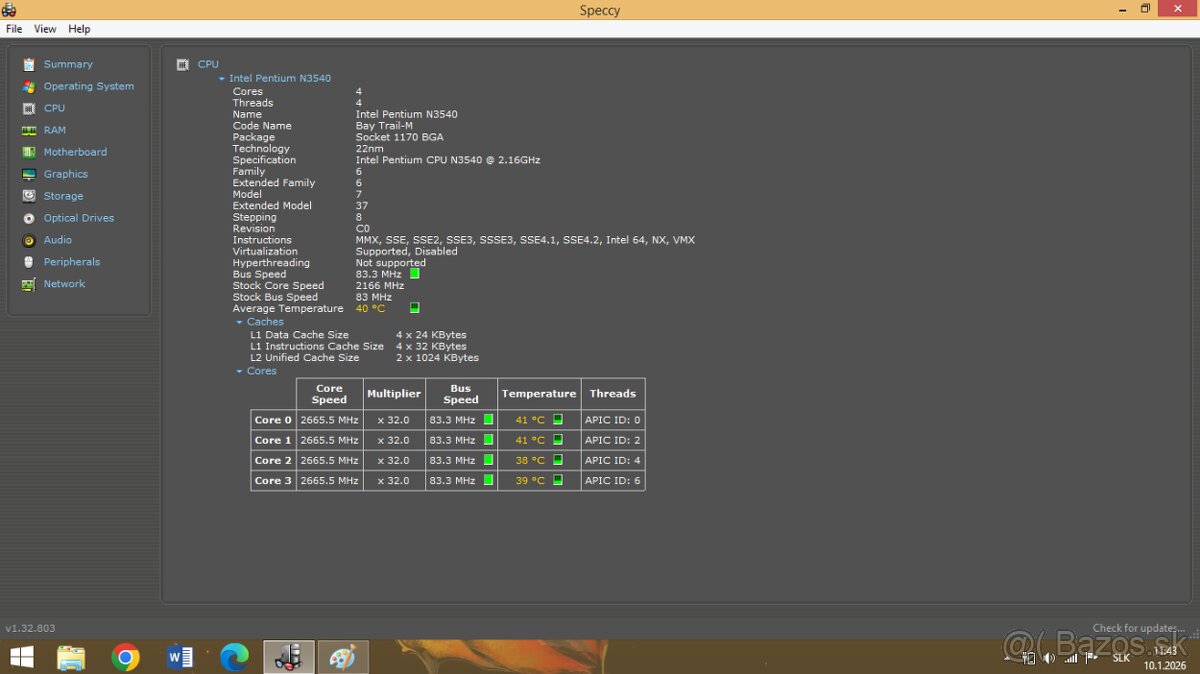Click the Check for updates link

[x=1139, y=627]
